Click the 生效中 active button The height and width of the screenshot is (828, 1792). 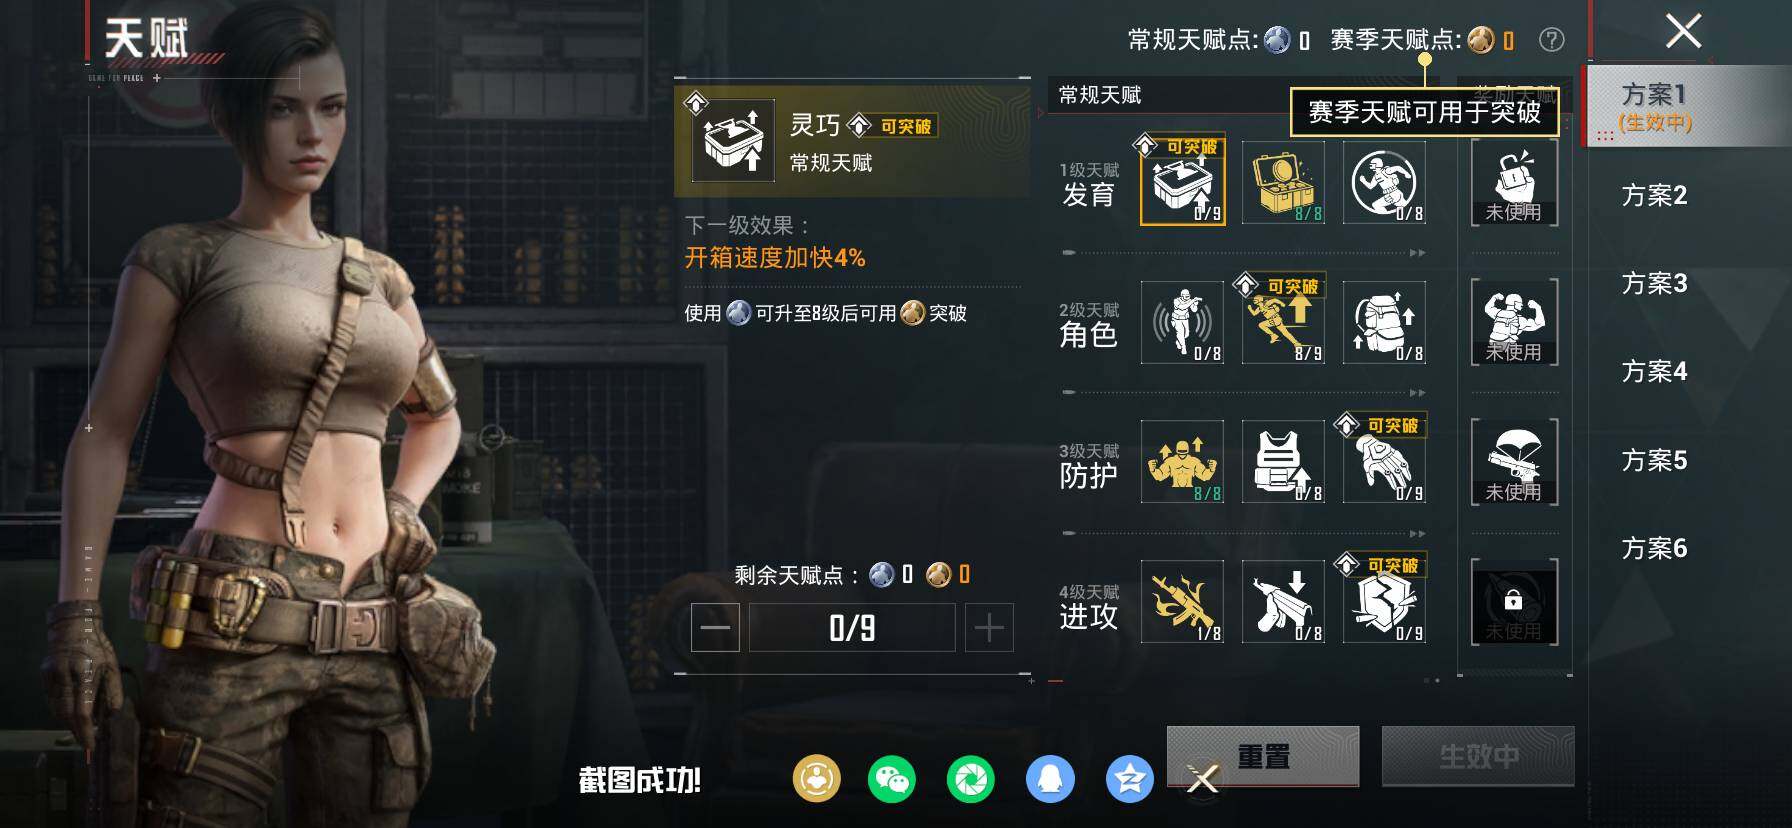click(1478, 756)
